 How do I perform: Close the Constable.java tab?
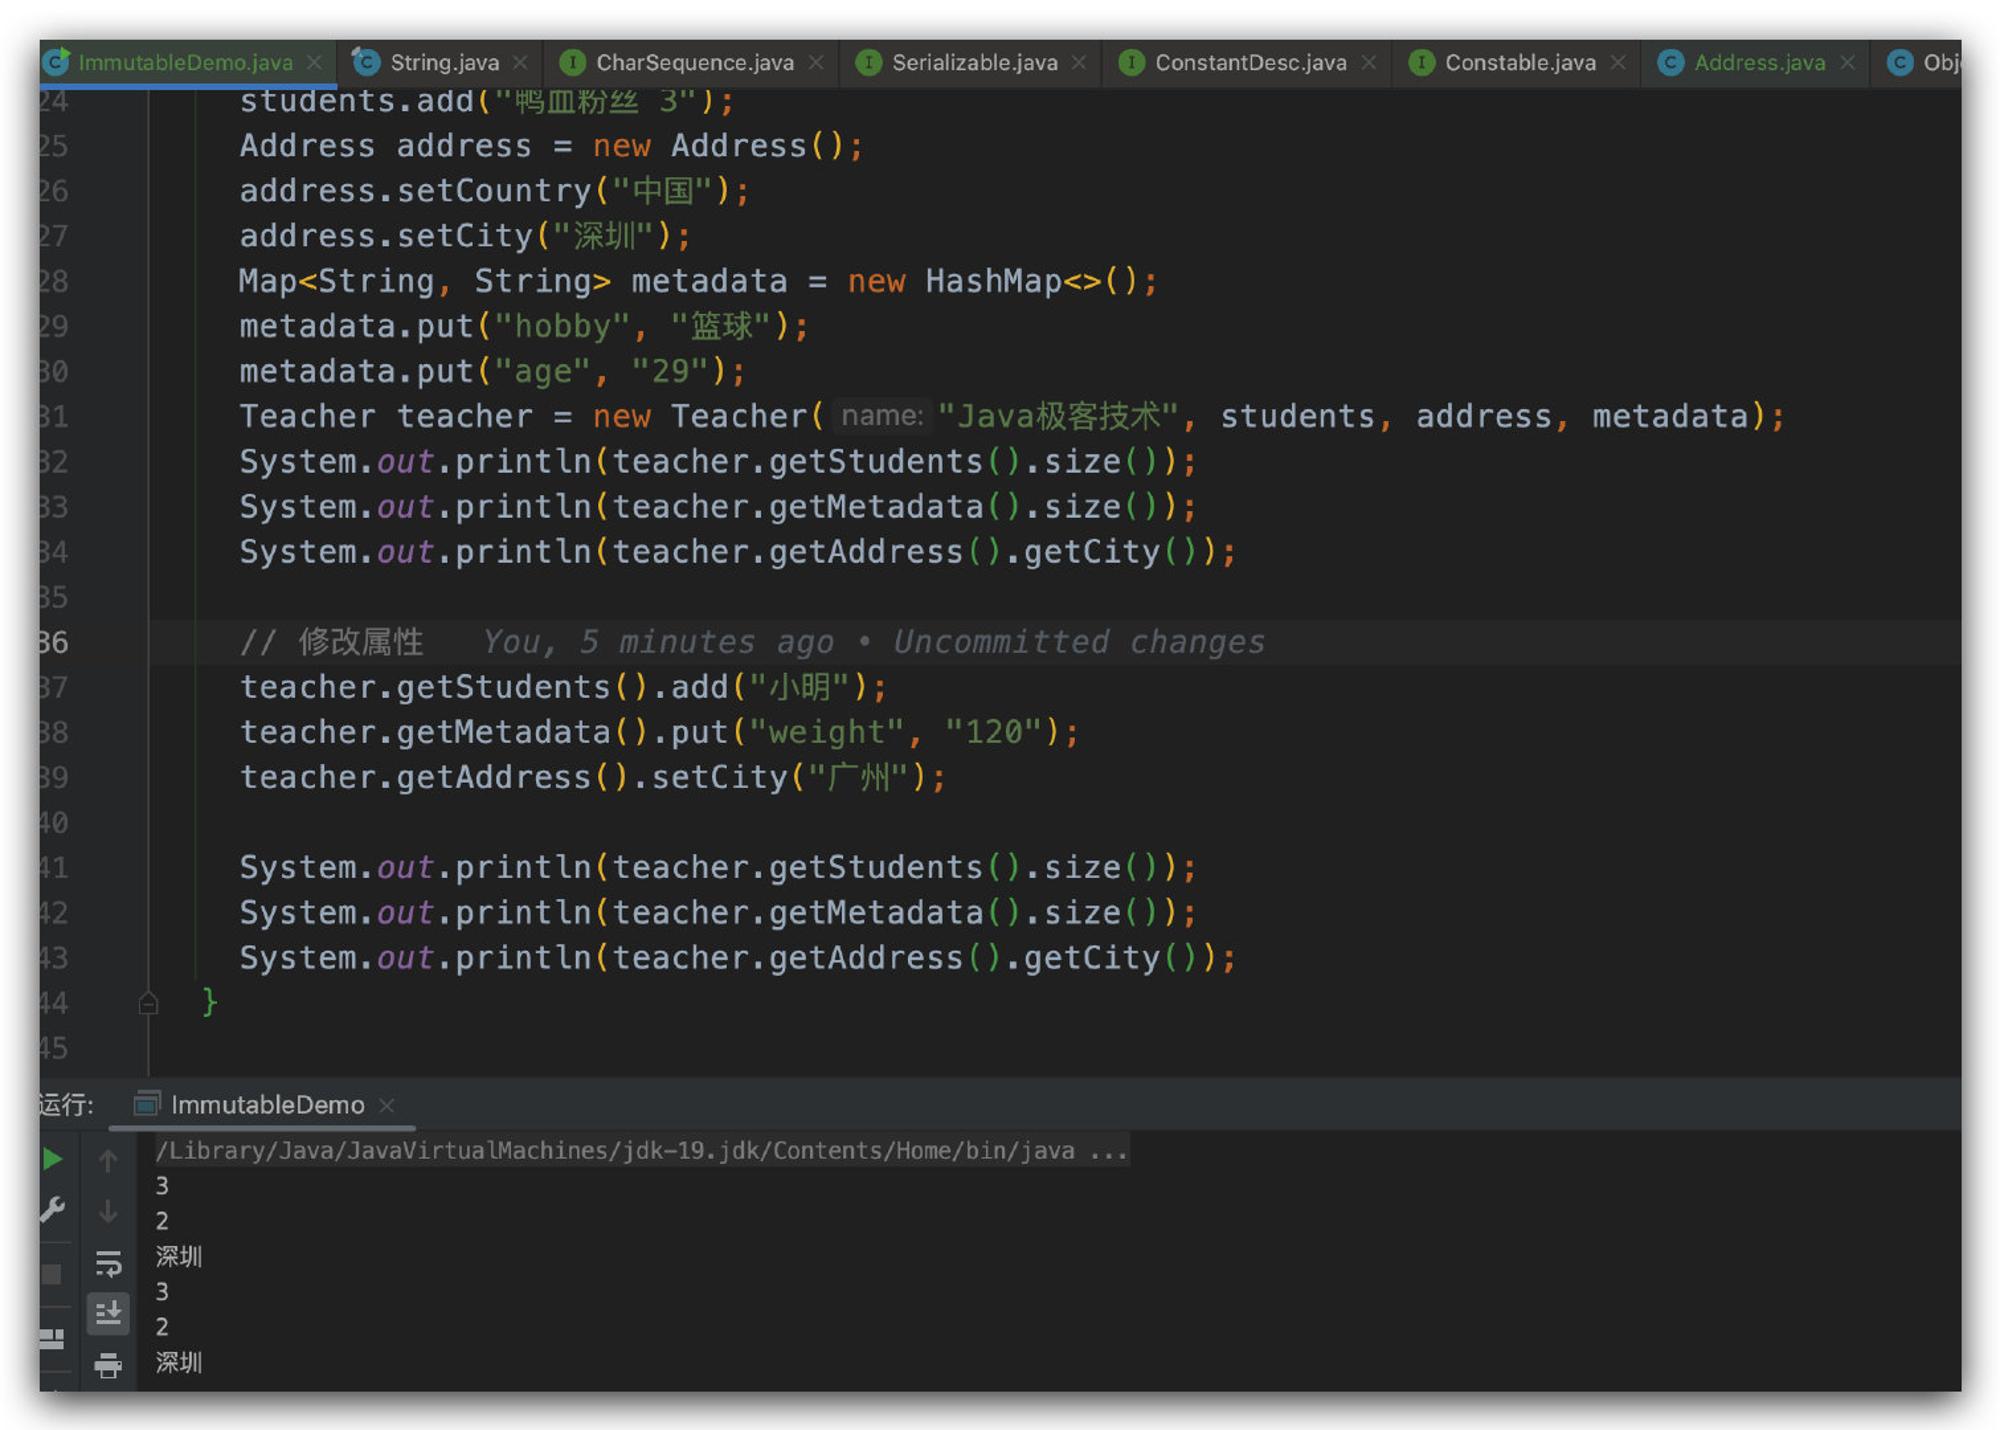[x=1618, y=62]
